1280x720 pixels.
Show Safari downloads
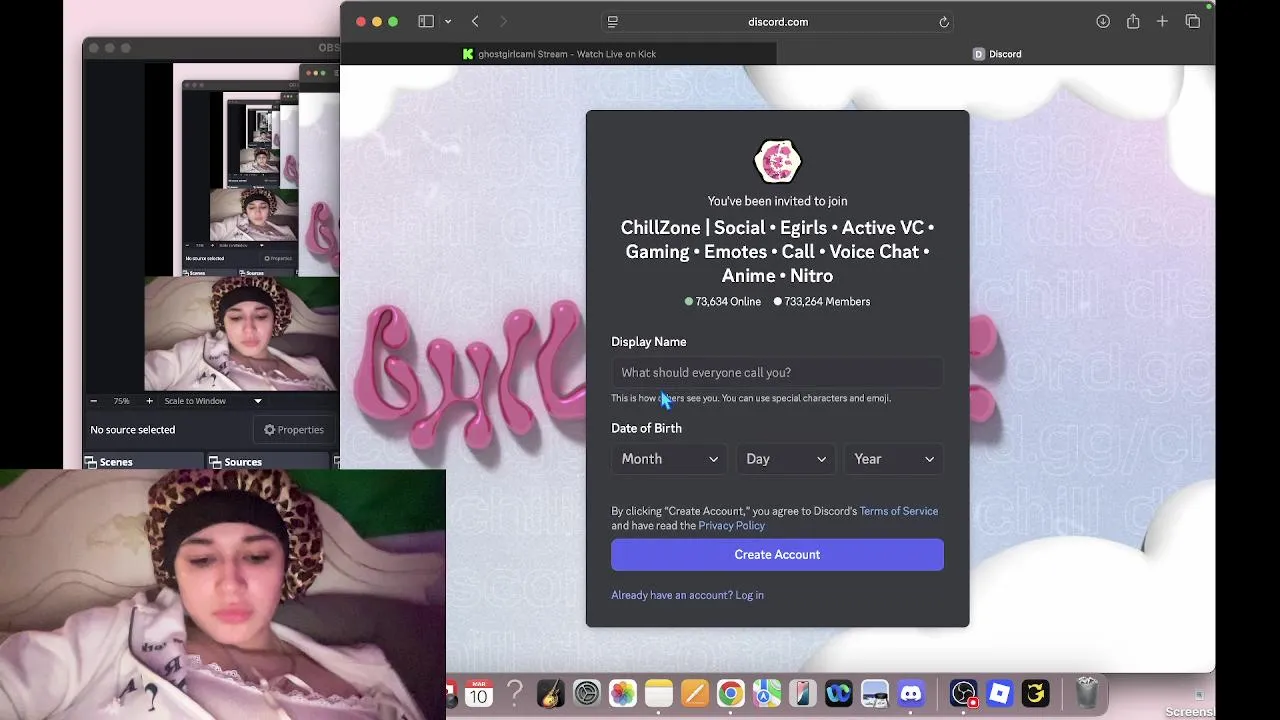pyautogui.click(x=1103, y=21)
